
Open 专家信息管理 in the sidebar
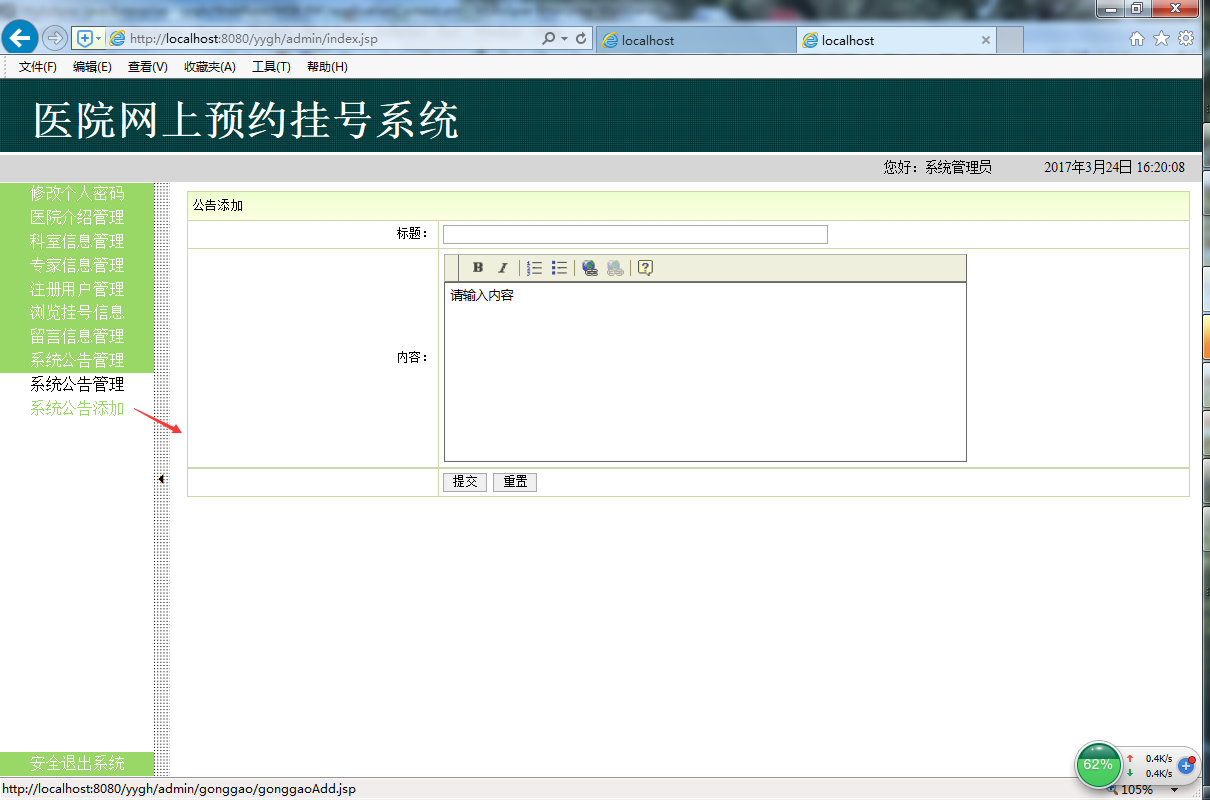pos(77,265)
